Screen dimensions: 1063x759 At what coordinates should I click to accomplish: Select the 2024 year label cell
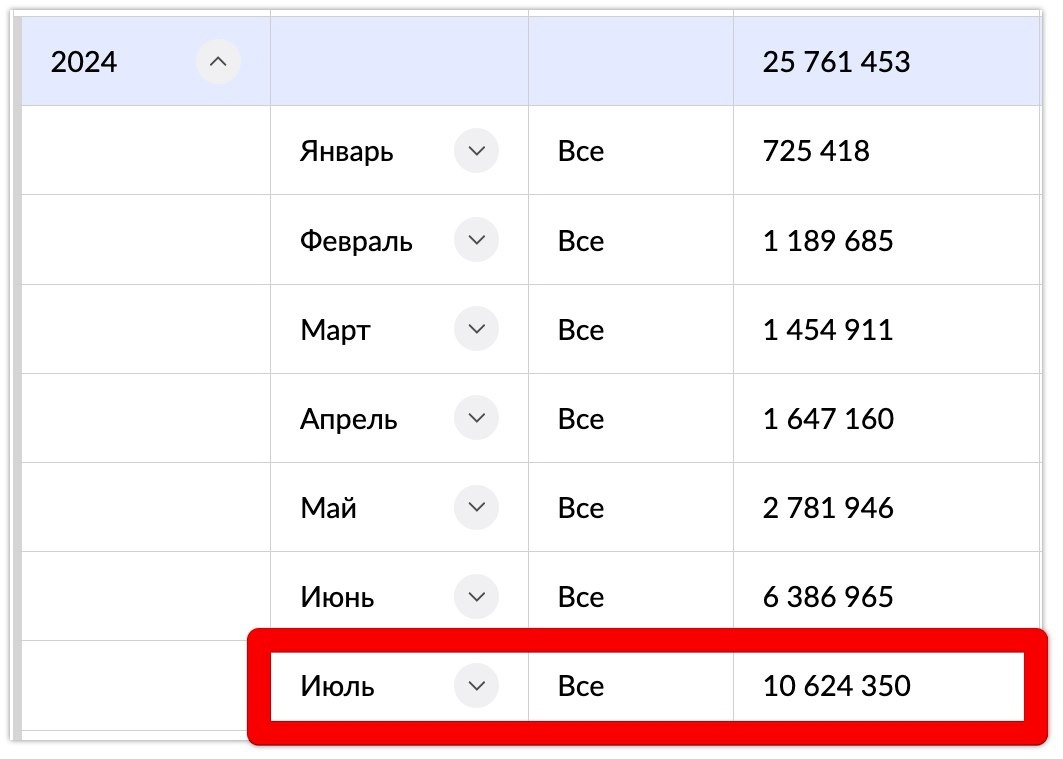coord(84,63)
